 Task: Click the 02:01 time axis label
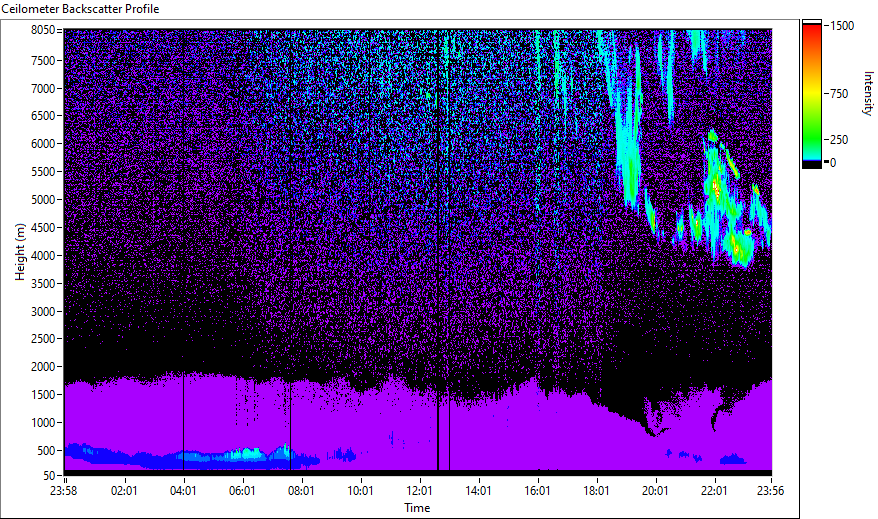coord(124,491)
